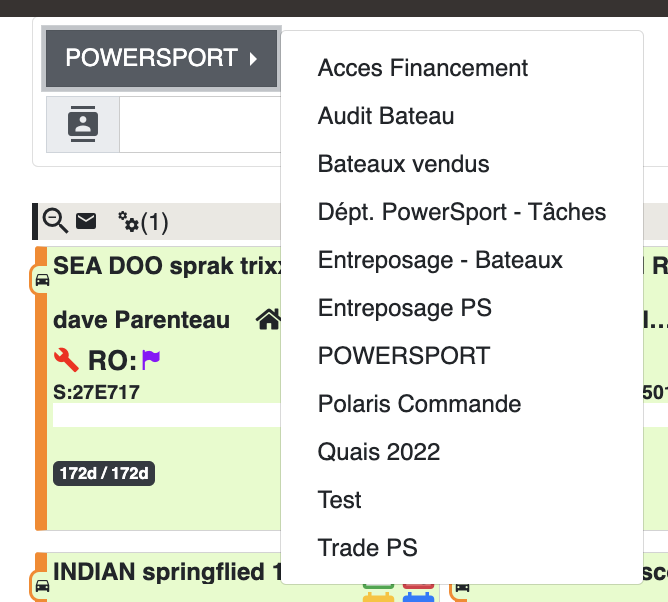Click the 172d / 172d badge
668x602 pixels.
[x=104, y=473]
